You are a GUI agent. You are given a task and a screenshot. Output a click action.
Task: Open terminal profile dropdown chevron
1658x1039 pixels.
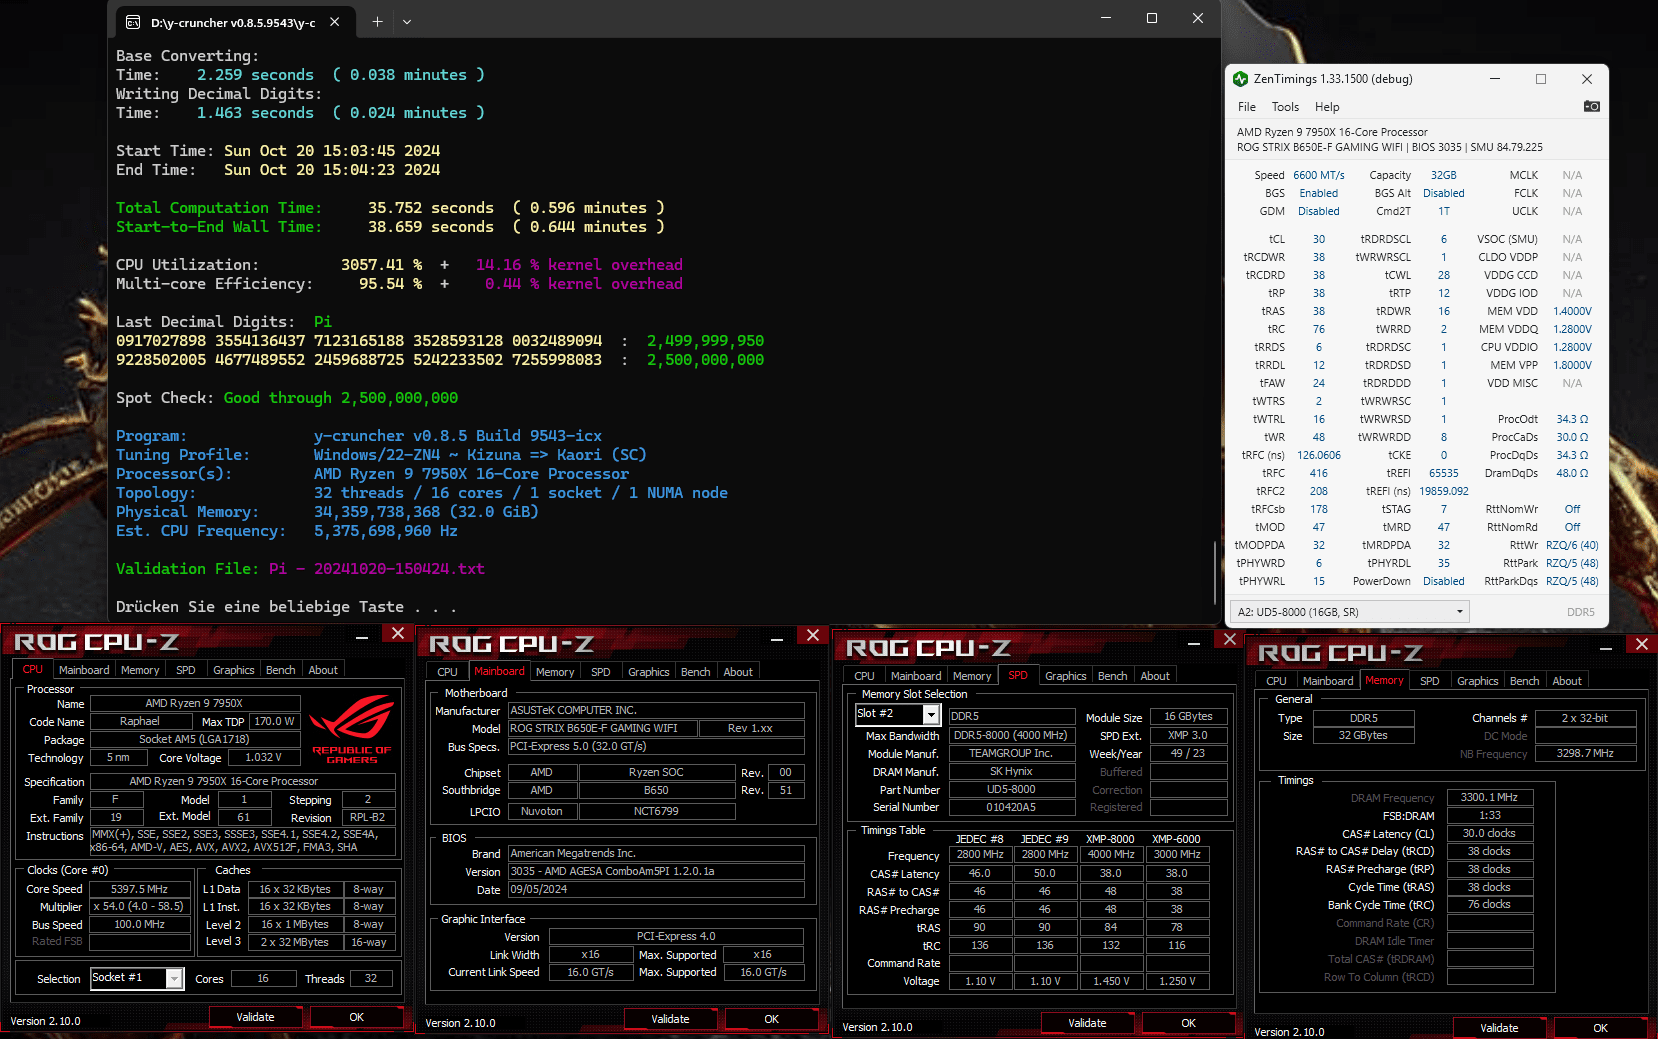407,21
